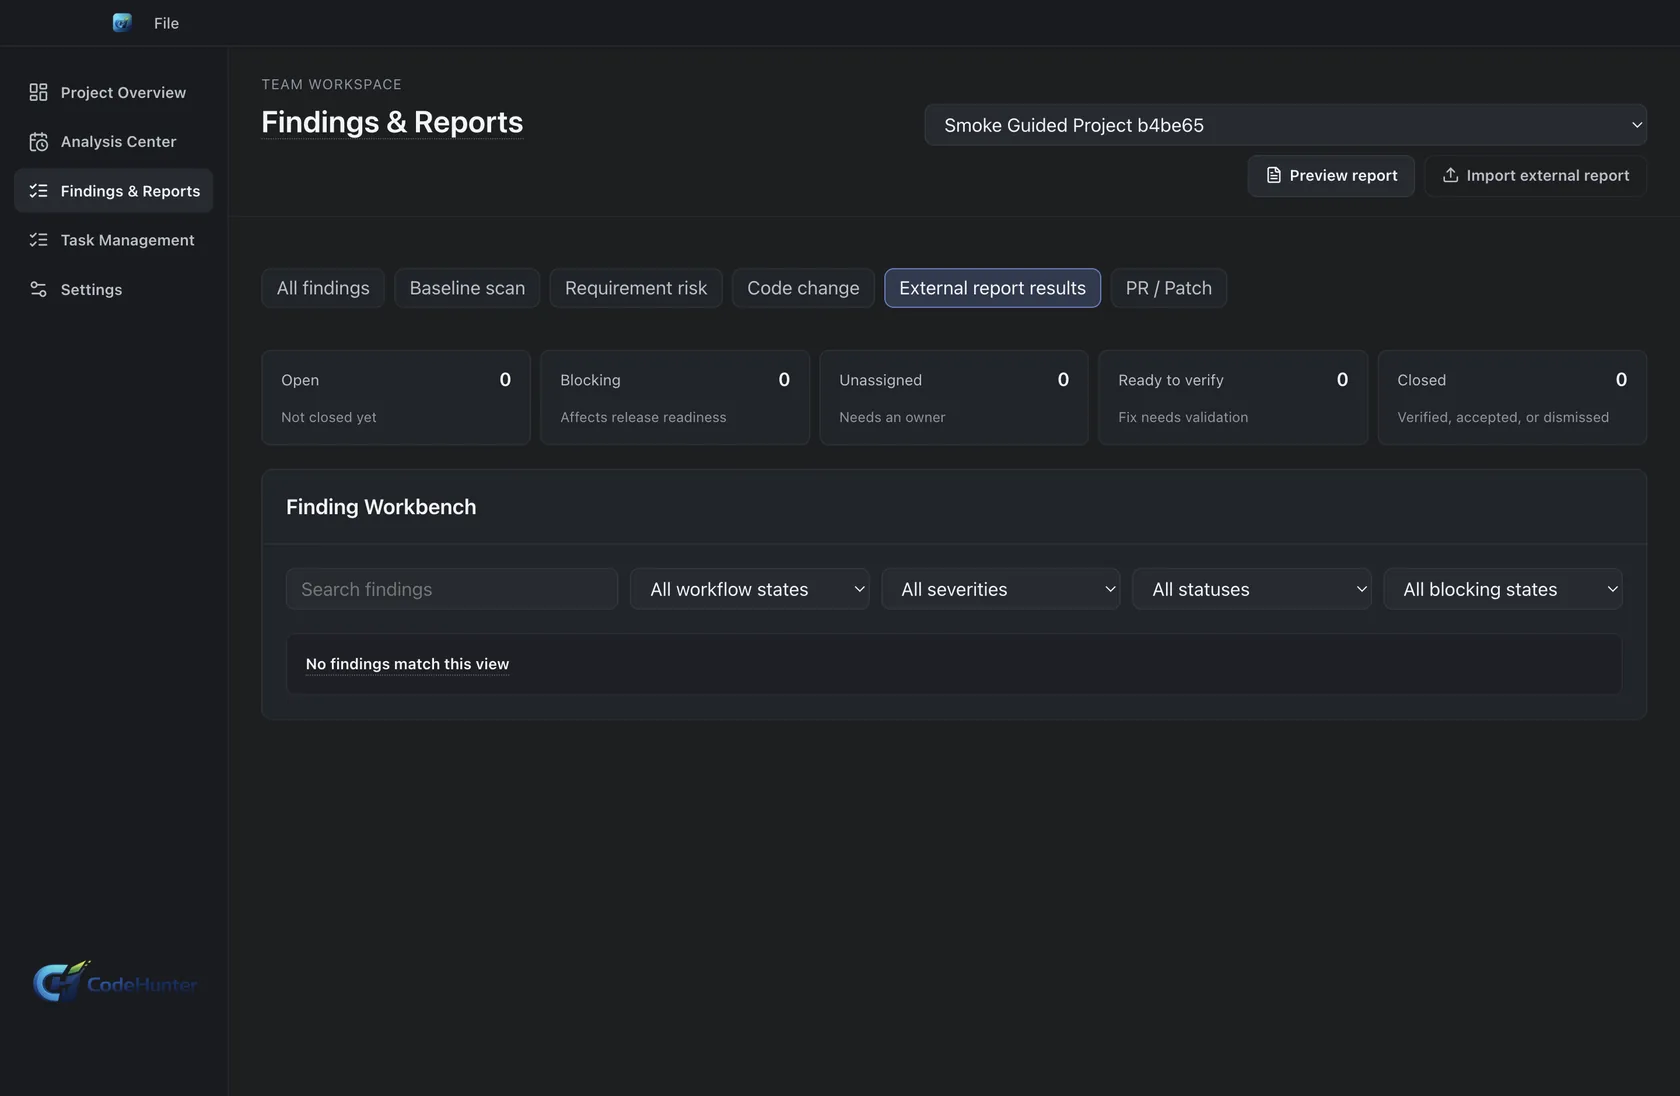Screen dimensions: 1680x1096
Task: Click the Findings & Reports page title
Action: pos(392,122)
